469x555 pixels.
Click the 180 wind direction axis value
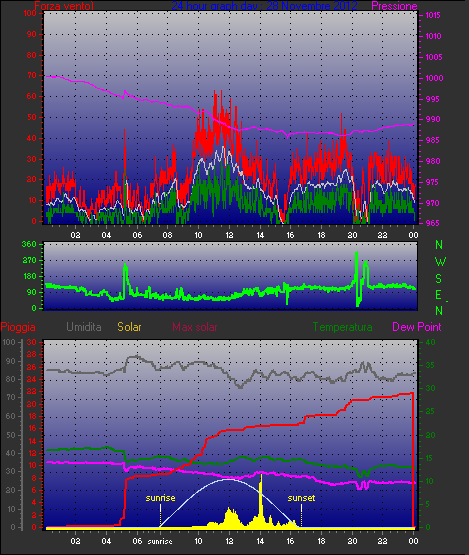click(x=30, y=276)
